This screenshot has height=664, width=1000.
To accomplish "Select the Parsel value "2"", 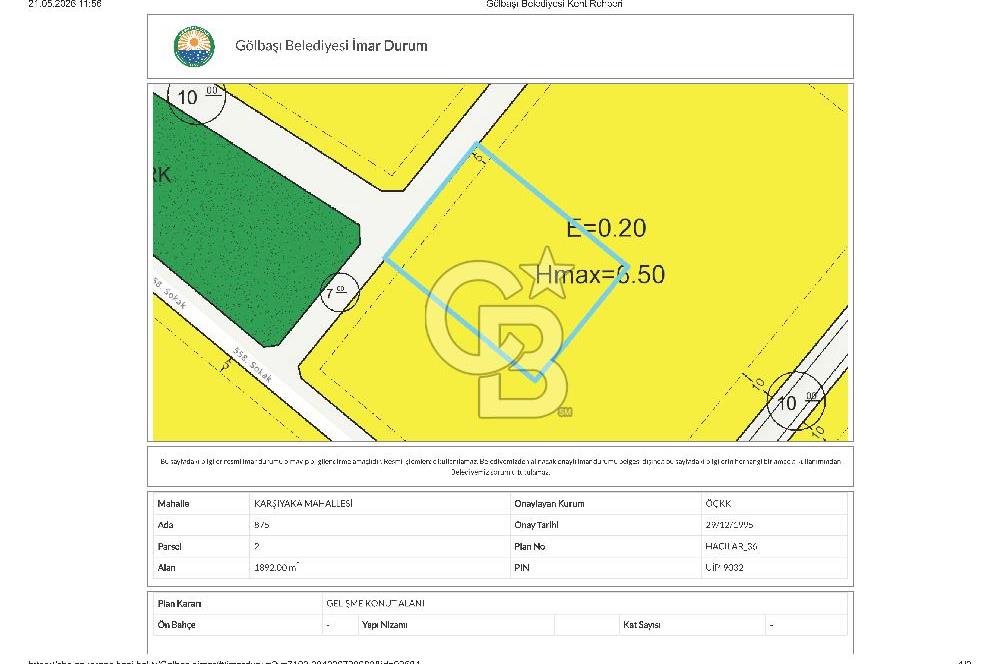I will tap(256, 547).
